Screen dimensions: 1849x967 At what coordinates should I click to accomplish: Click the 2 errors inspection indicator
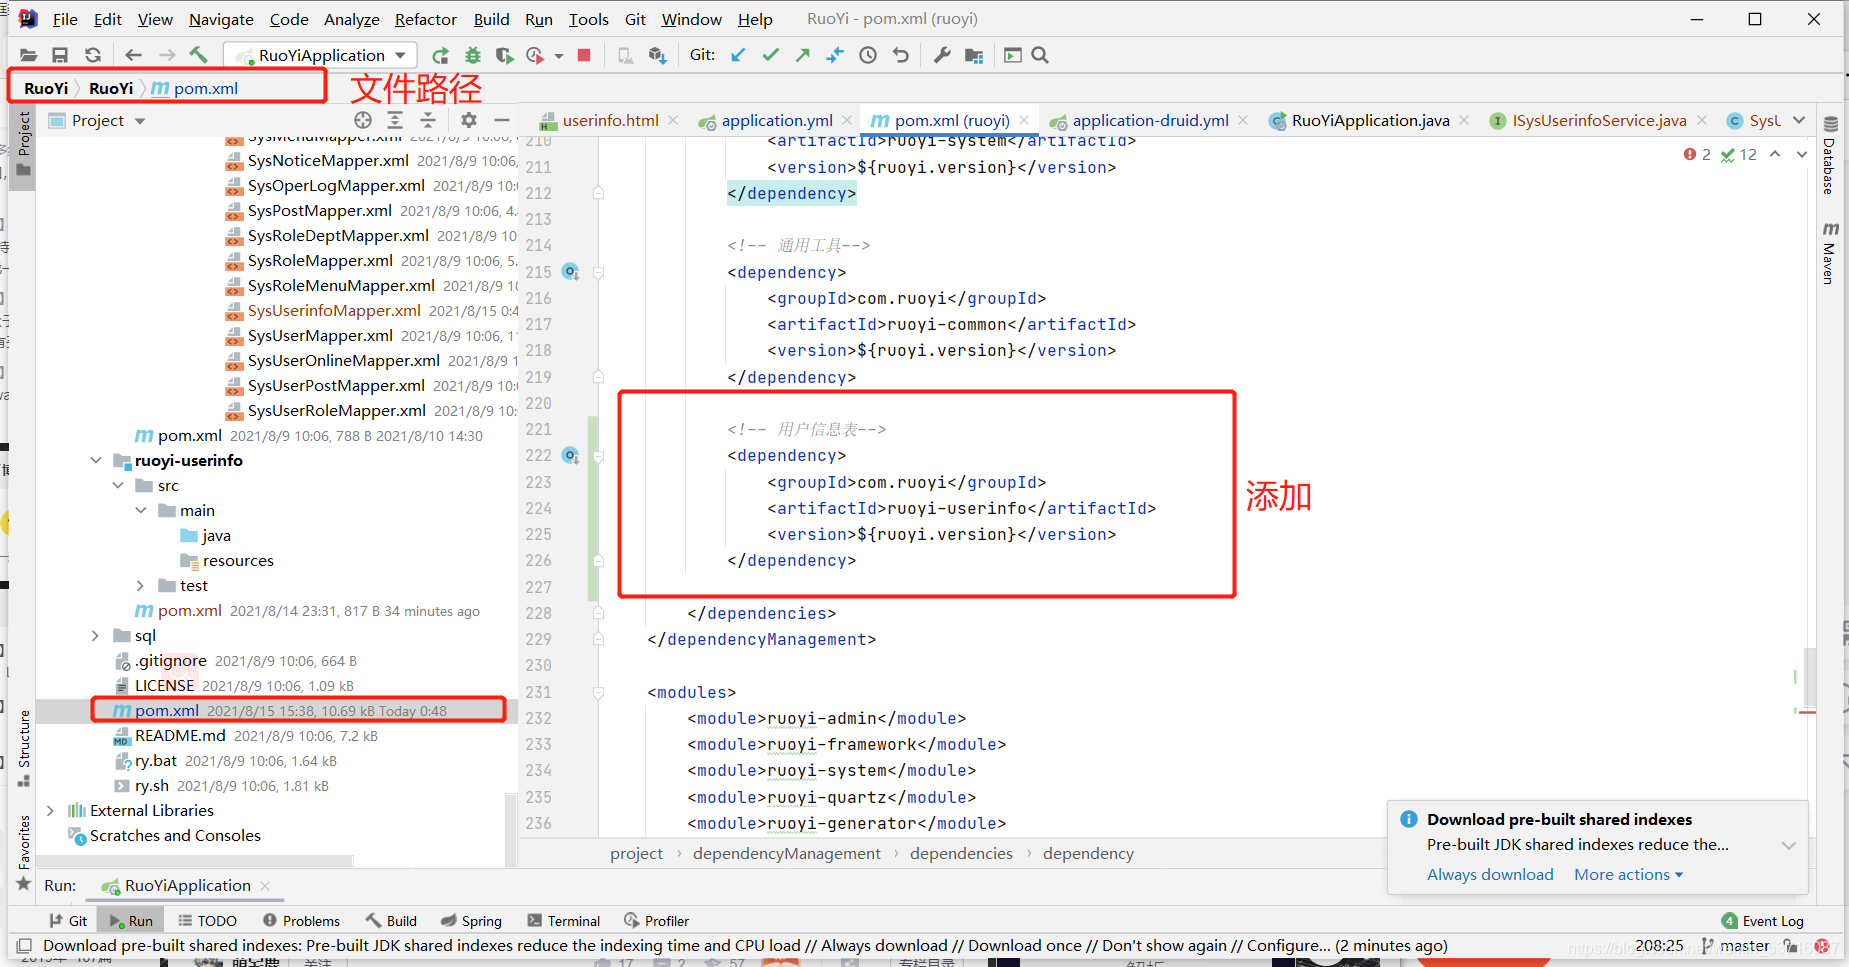click(1697, 155)
